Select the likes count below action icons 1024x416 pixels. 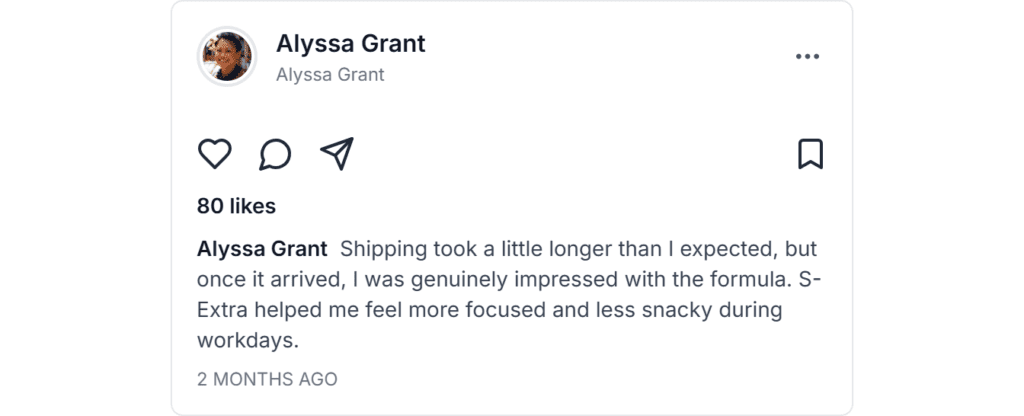237,207
